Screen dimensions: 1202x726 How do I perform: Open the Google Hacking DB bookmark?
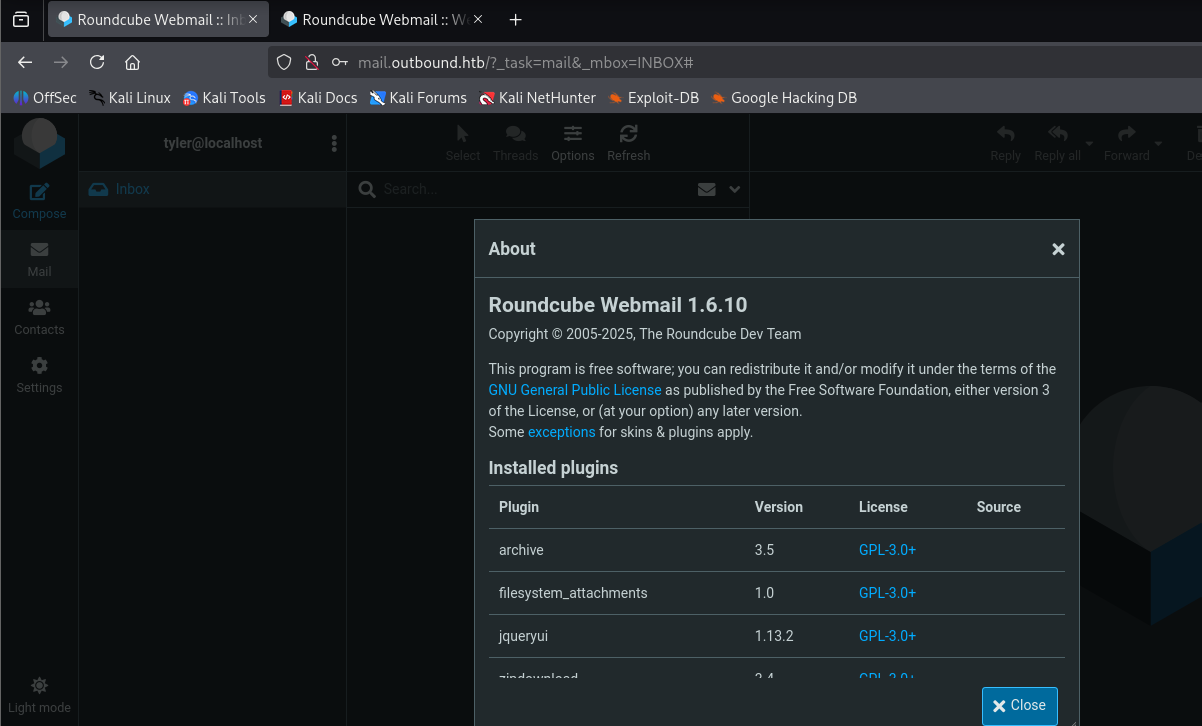pyautogui.click(x=784, y=98)
